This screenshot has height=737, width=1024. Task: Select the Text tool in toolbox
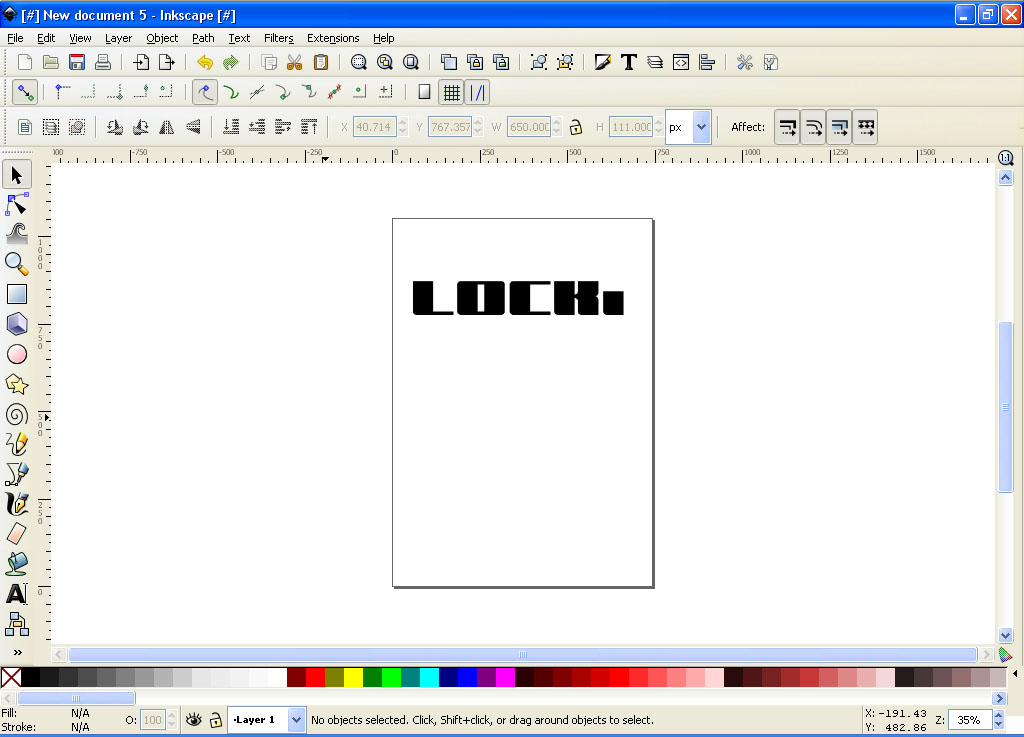pos(17,594)
